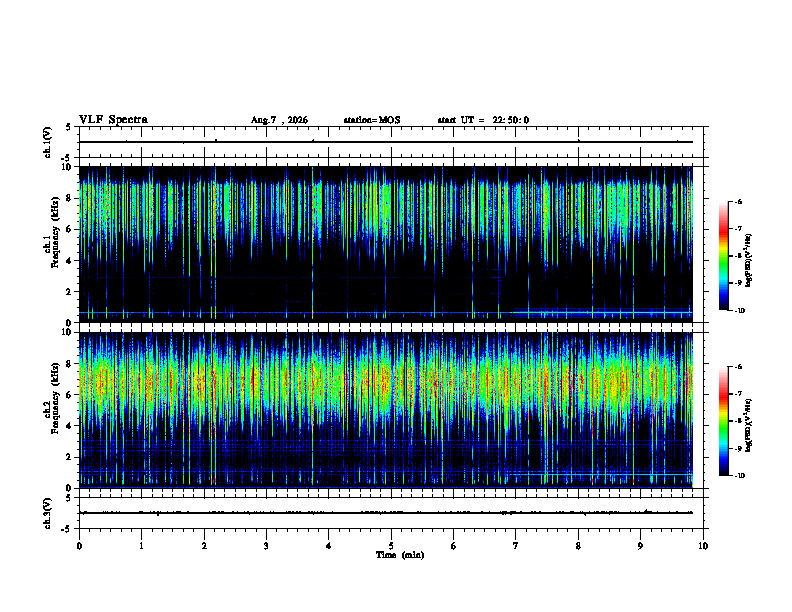The width and height of the screenshot is (792, 612).
Task: Click the ch.2 color scale label "-10"
Action: 739,476
